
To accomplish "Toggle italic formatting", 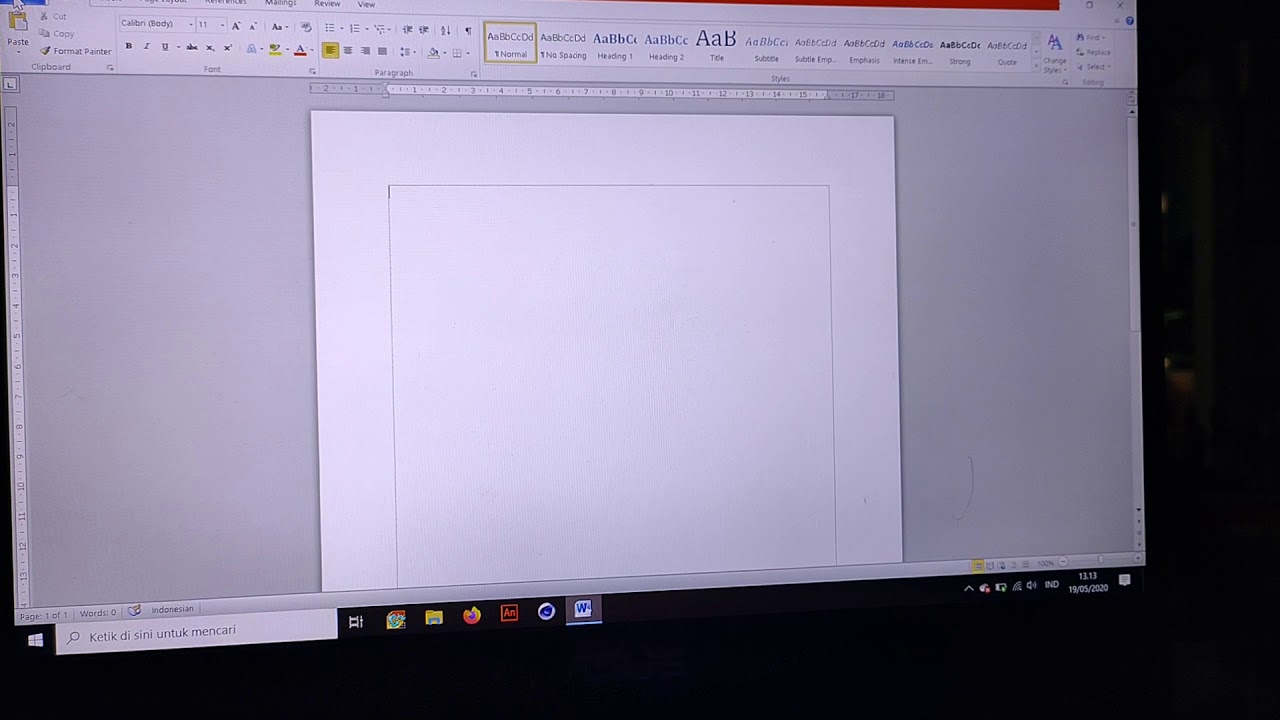I will (x=146, y=47).
